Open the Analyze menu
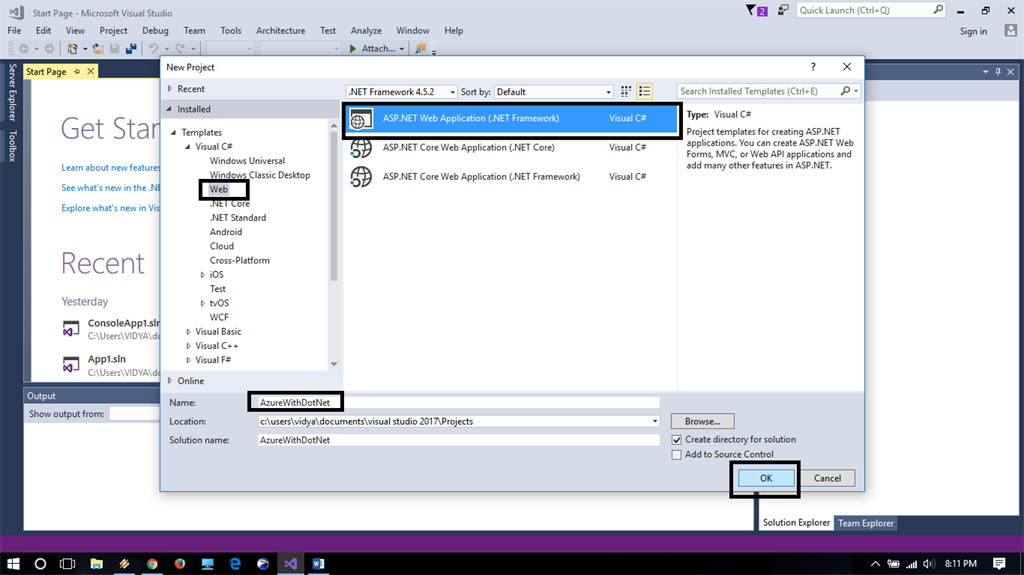This screenshot has height=575, width=1024. tap(366, 31)
